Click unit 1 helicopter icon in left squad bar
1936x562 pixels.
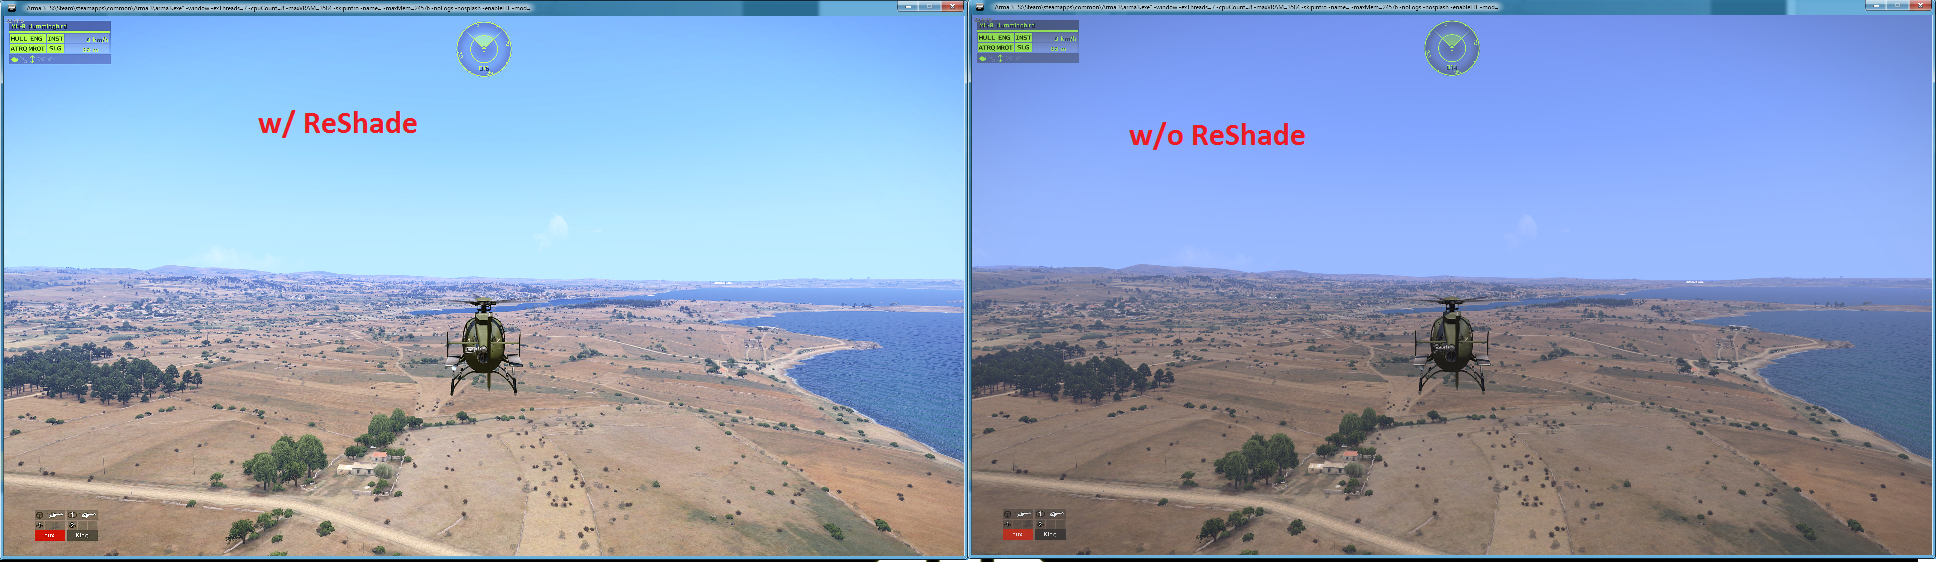[x=89, y=515]
